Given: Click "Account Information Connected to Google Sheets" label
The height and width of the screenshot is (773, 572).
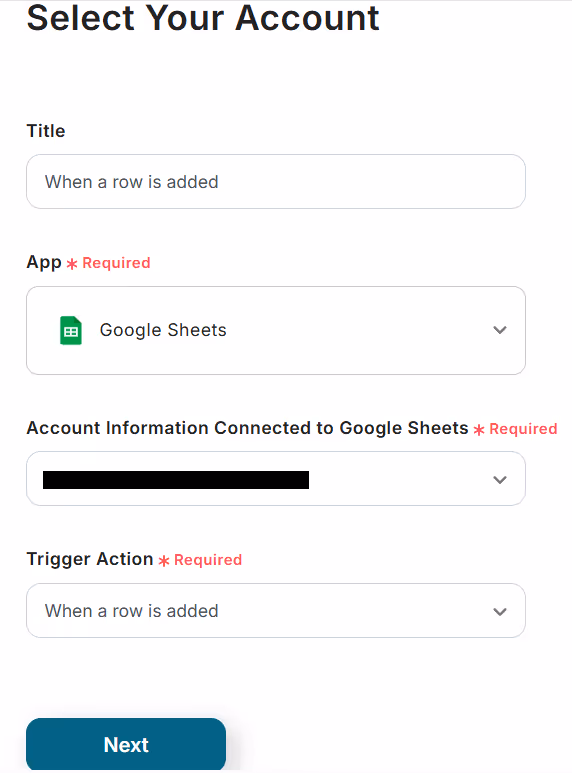Looking at the screenshot, I should click(x=248, y=428).
